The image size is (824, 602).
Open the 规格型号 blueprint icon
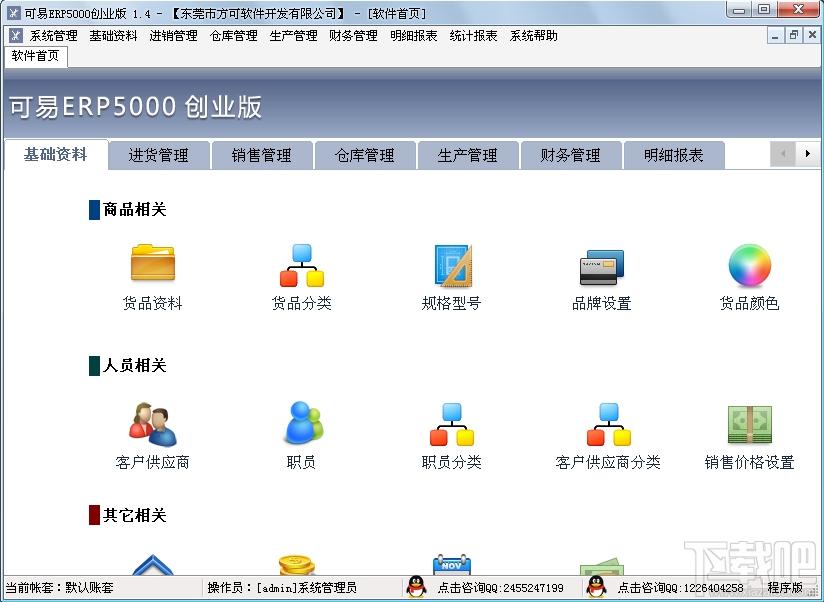(453, 265)
